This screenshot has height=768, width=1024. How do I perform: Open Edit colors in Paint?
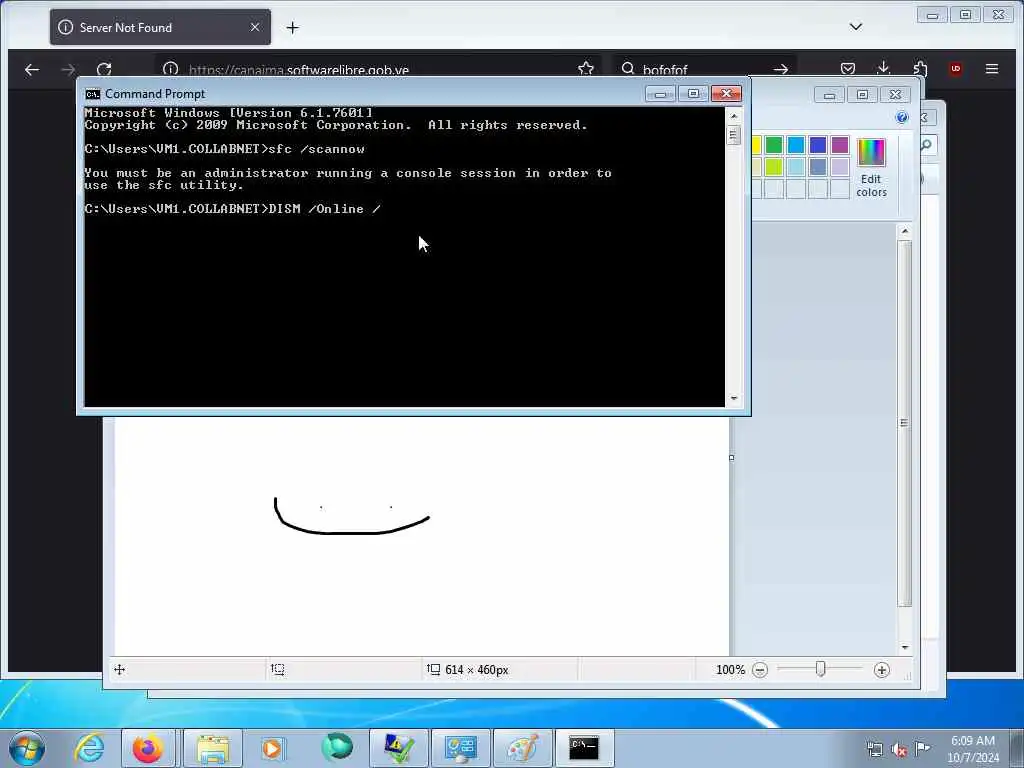pyautogui.click(x=871, y=167)
